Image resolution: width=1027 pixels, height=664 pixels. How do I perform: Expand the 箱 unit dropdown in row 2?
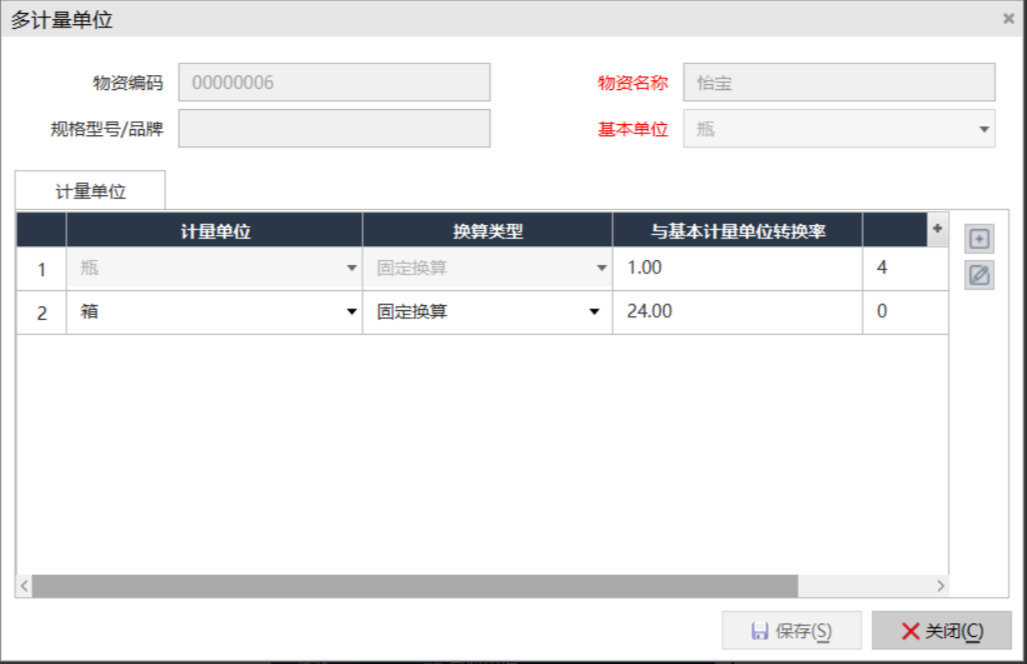(351, 312)
